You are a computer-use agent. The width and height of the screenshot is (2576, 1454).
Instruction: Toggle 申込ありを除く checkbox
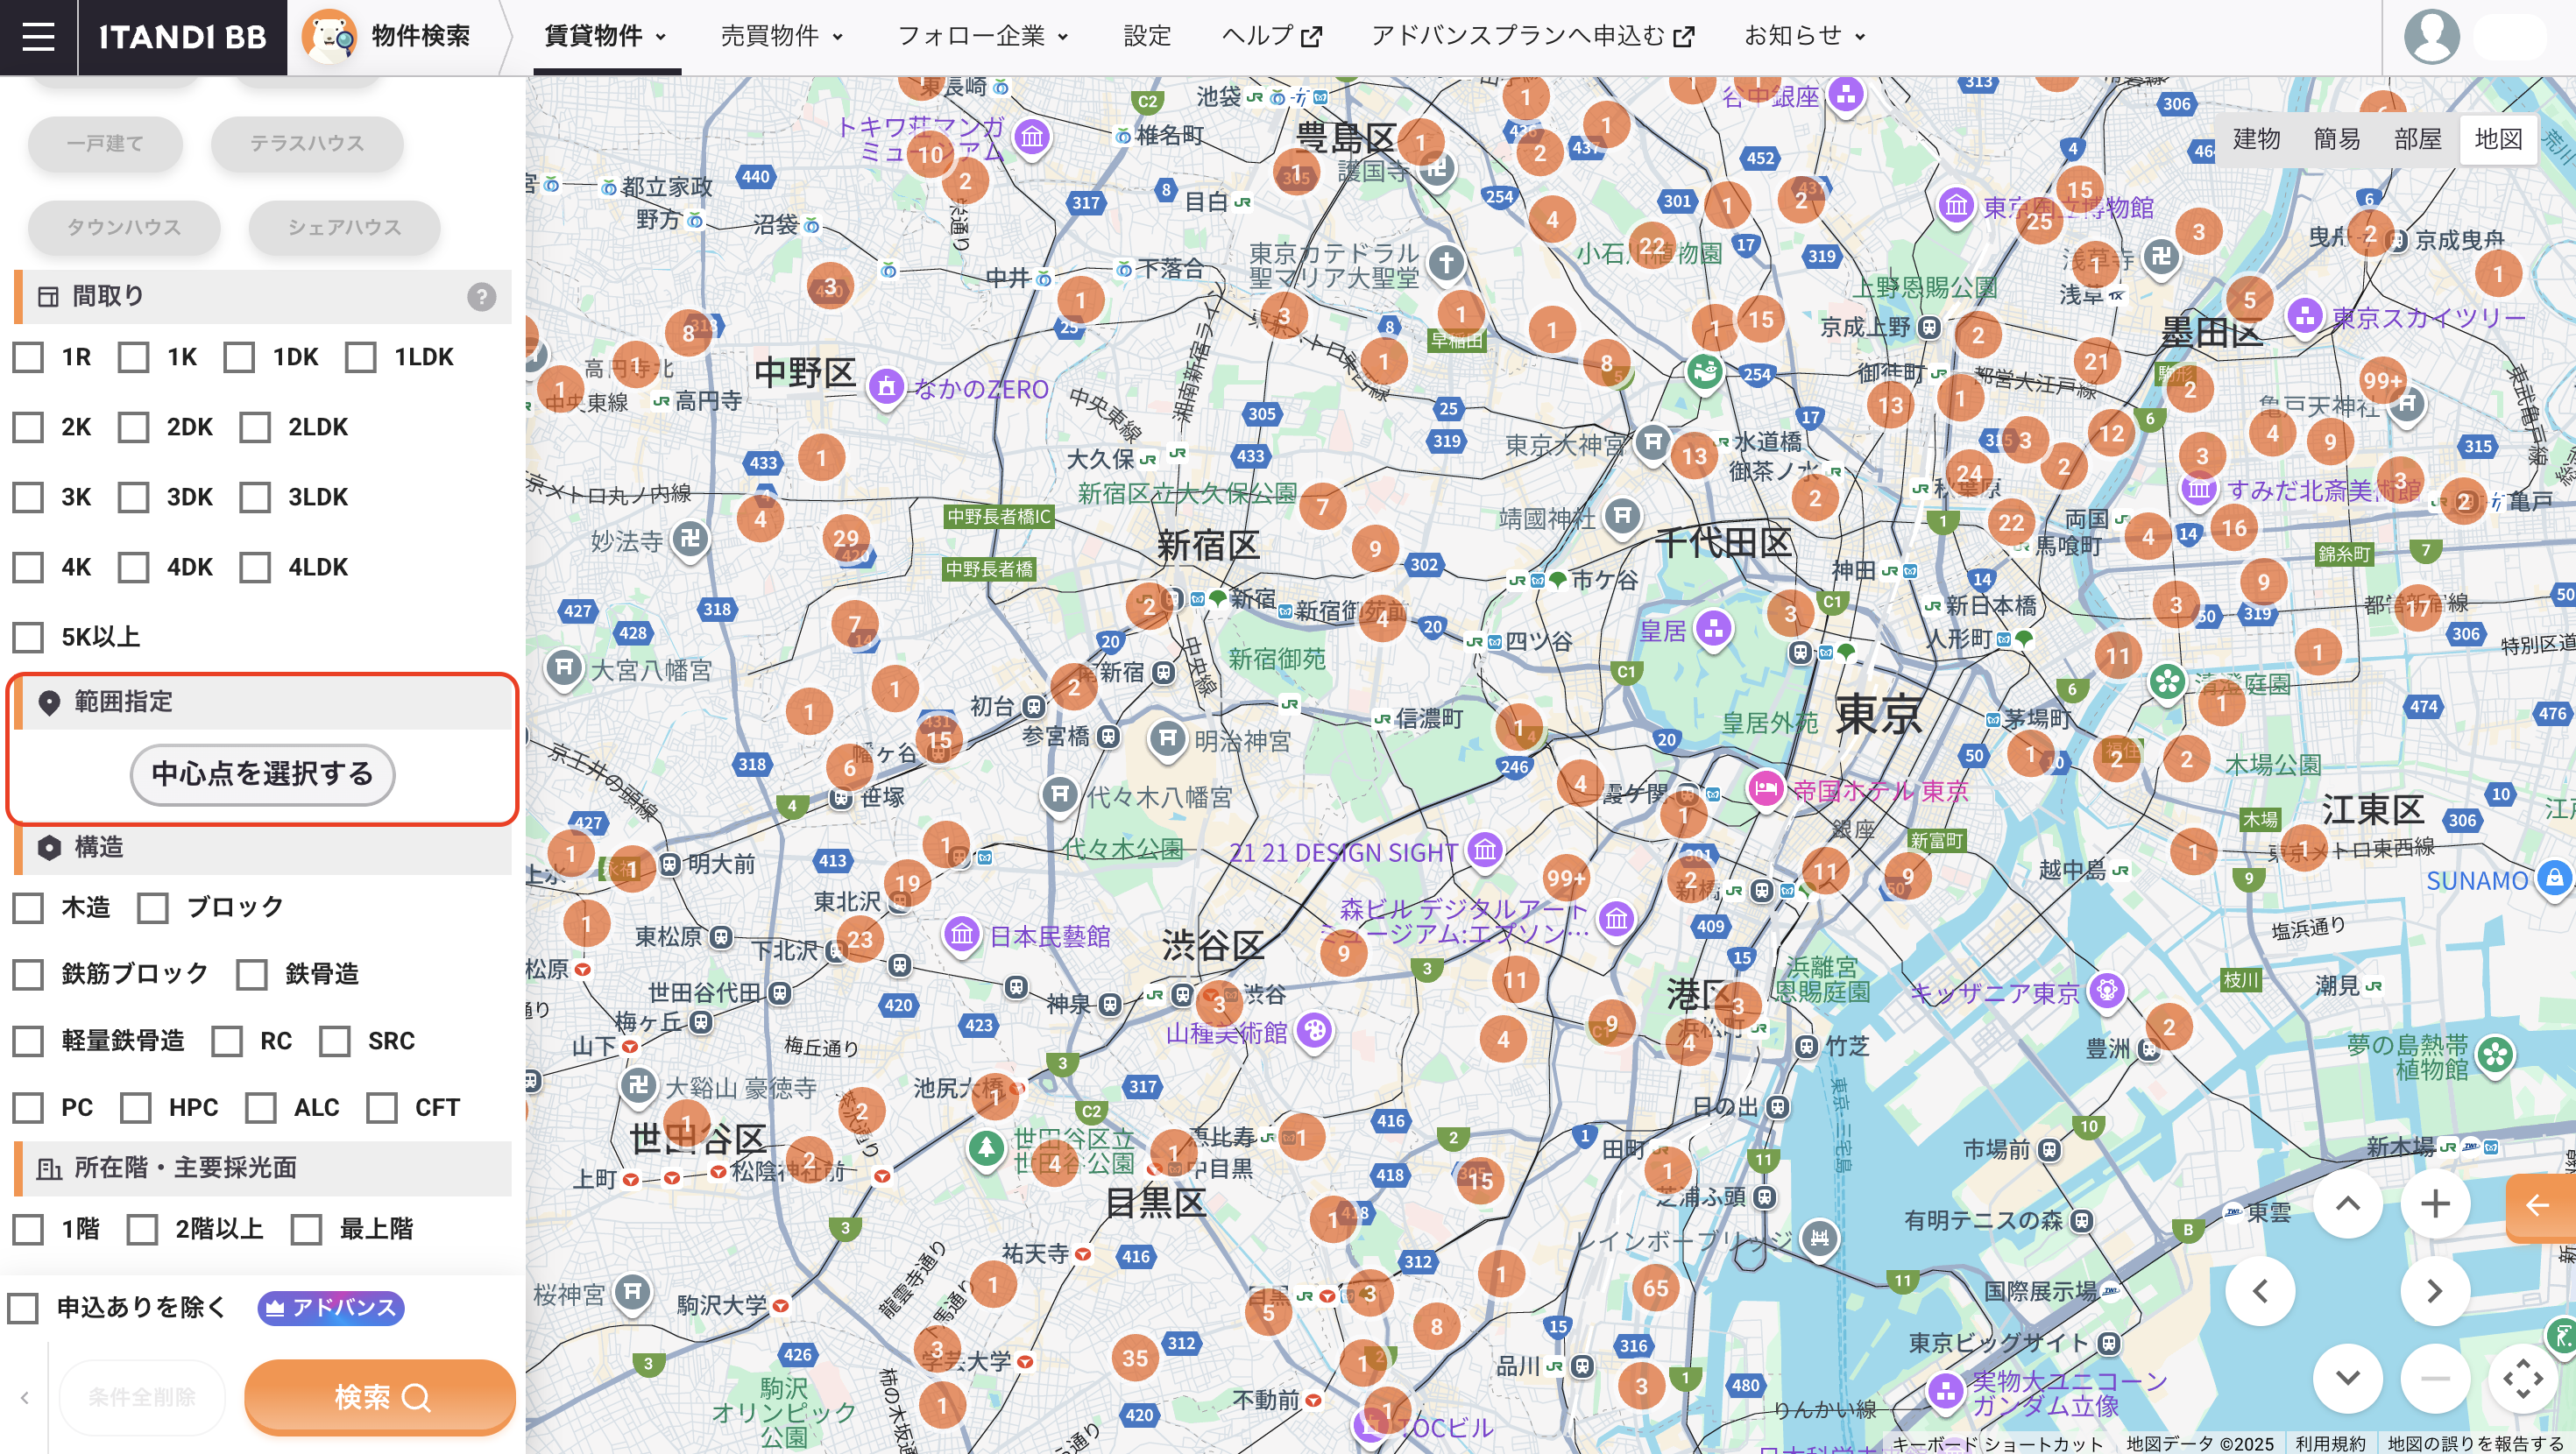23,1308
